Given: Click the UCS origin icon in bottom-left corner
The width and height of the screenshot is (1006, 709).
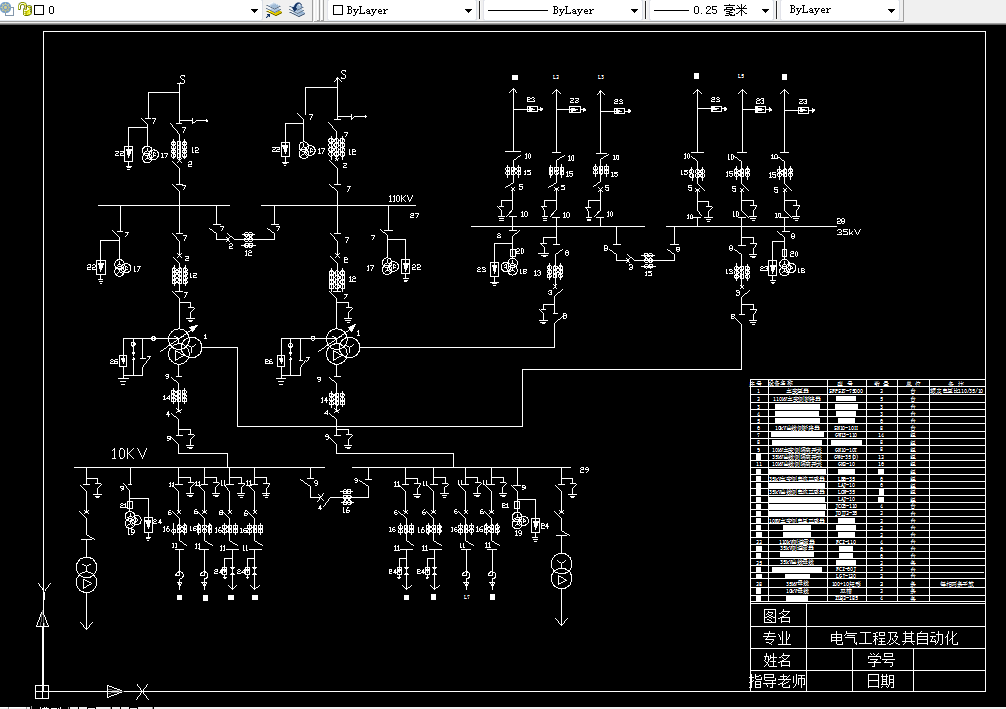Looking at the screenshot, I should pyautogui.click(x=42, y=691).
